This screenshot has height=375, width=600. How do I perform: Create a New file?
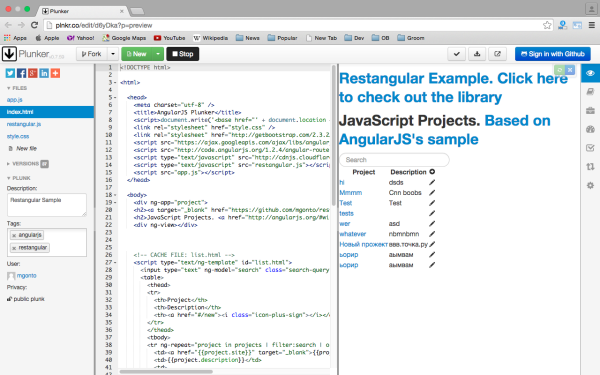(x=23, y=148)
